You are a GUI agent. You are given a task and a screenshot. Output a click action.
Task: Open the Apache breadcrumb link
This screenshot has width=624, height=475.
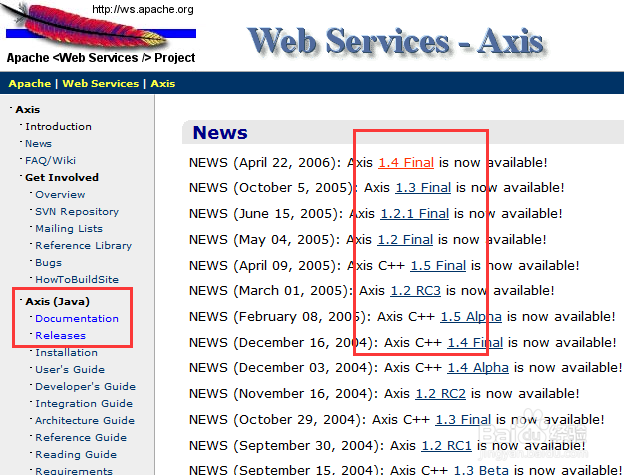[x=30, y=84]
